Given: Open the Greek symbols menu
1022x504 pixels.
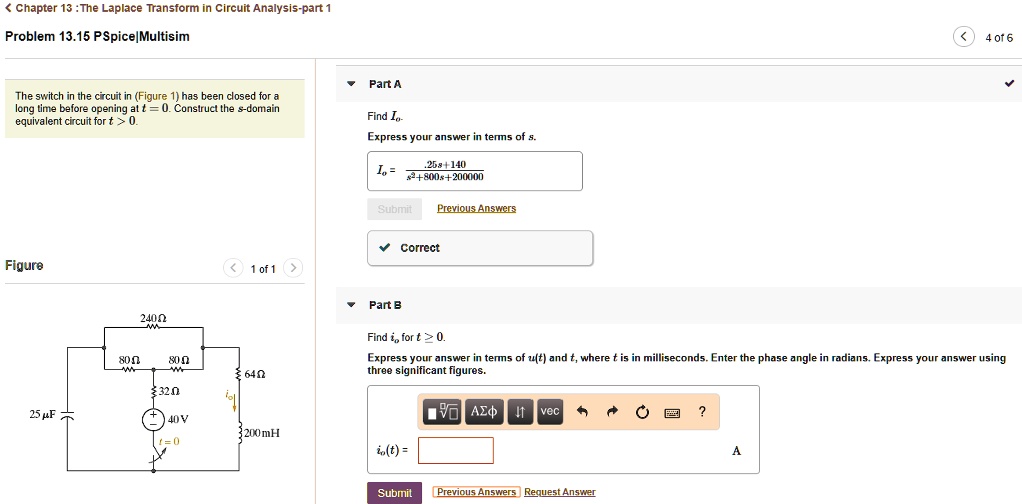Looking at the screenshot, I should (484, 411).
